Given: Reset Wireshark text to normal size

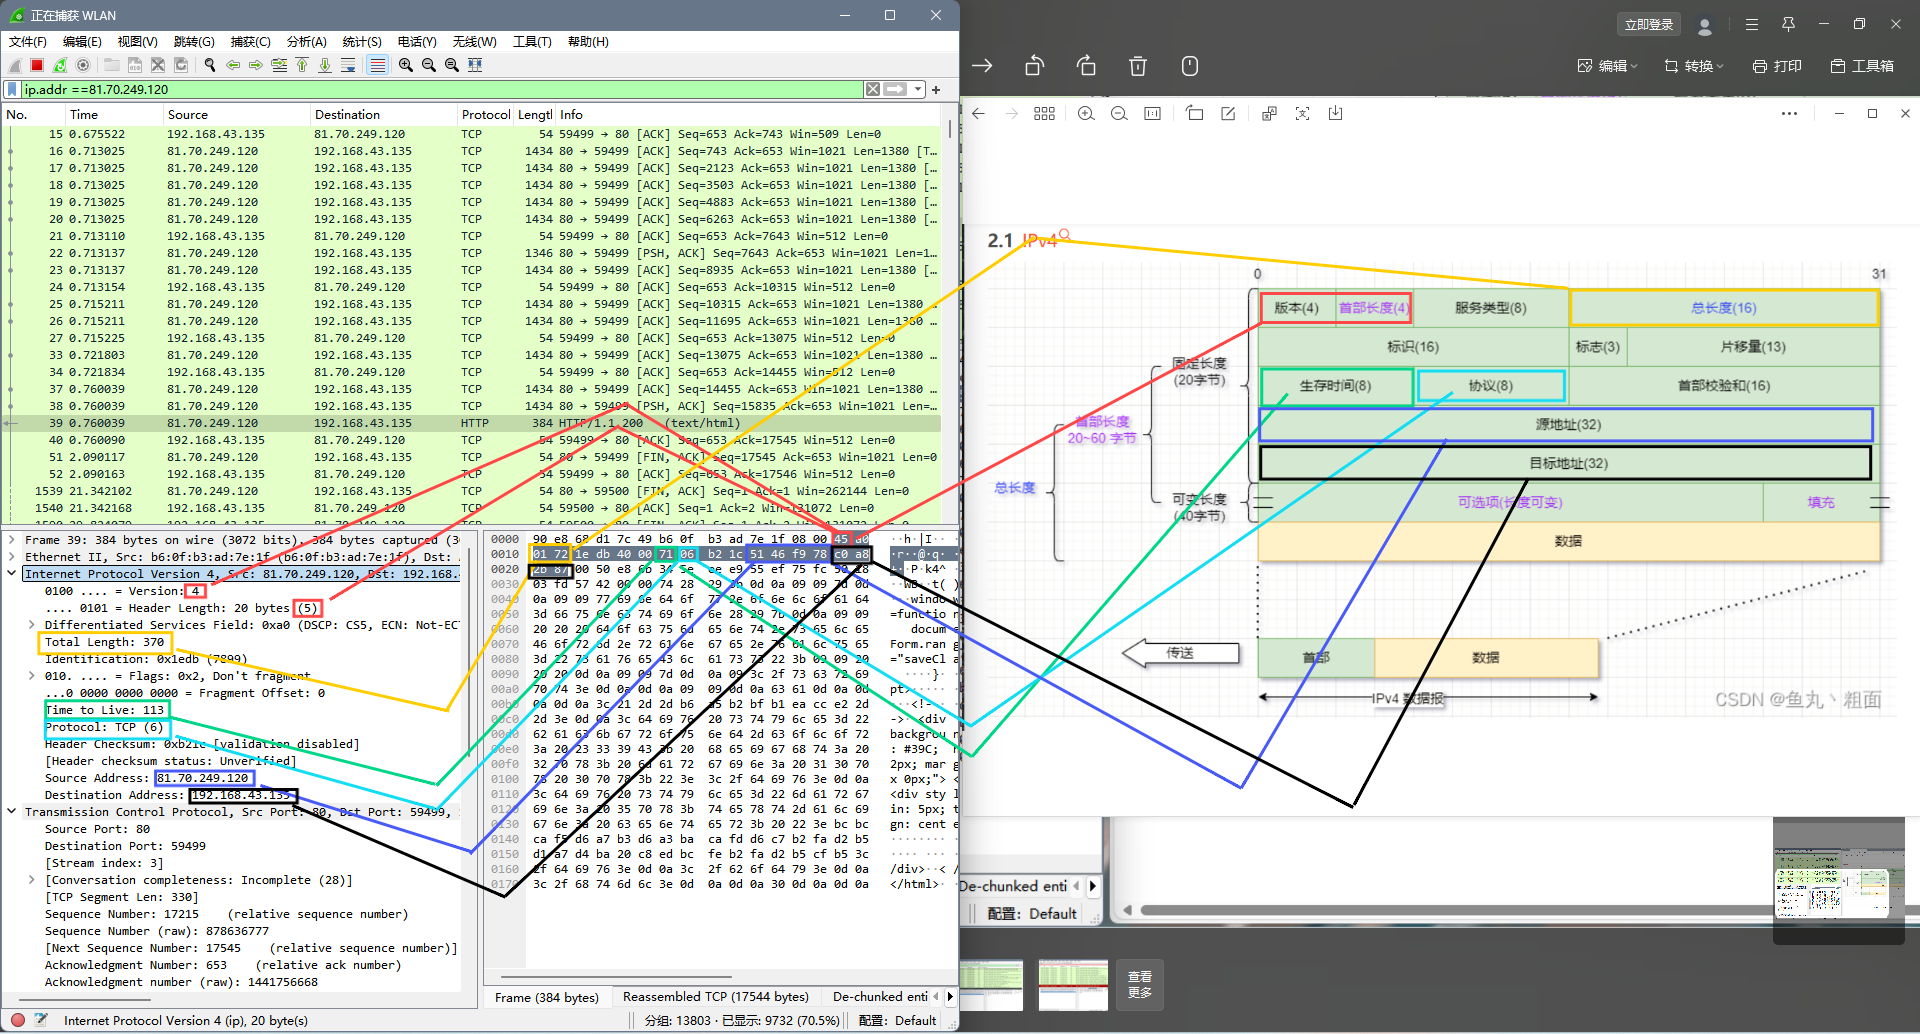Looking at the screenshot, I should 452,65.
